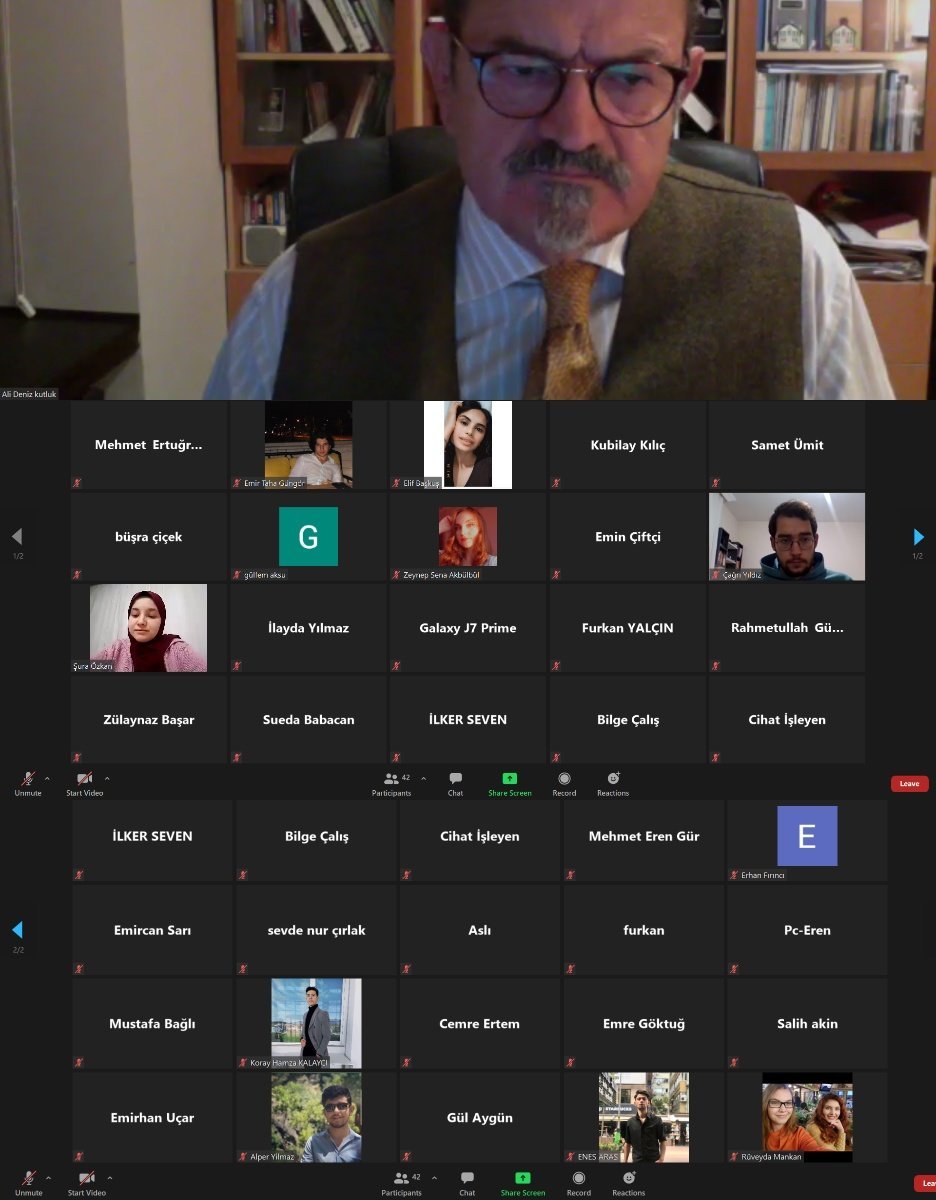Click the red Leave button
This screenshot has height=1200, width=936.
coord(909,784)
